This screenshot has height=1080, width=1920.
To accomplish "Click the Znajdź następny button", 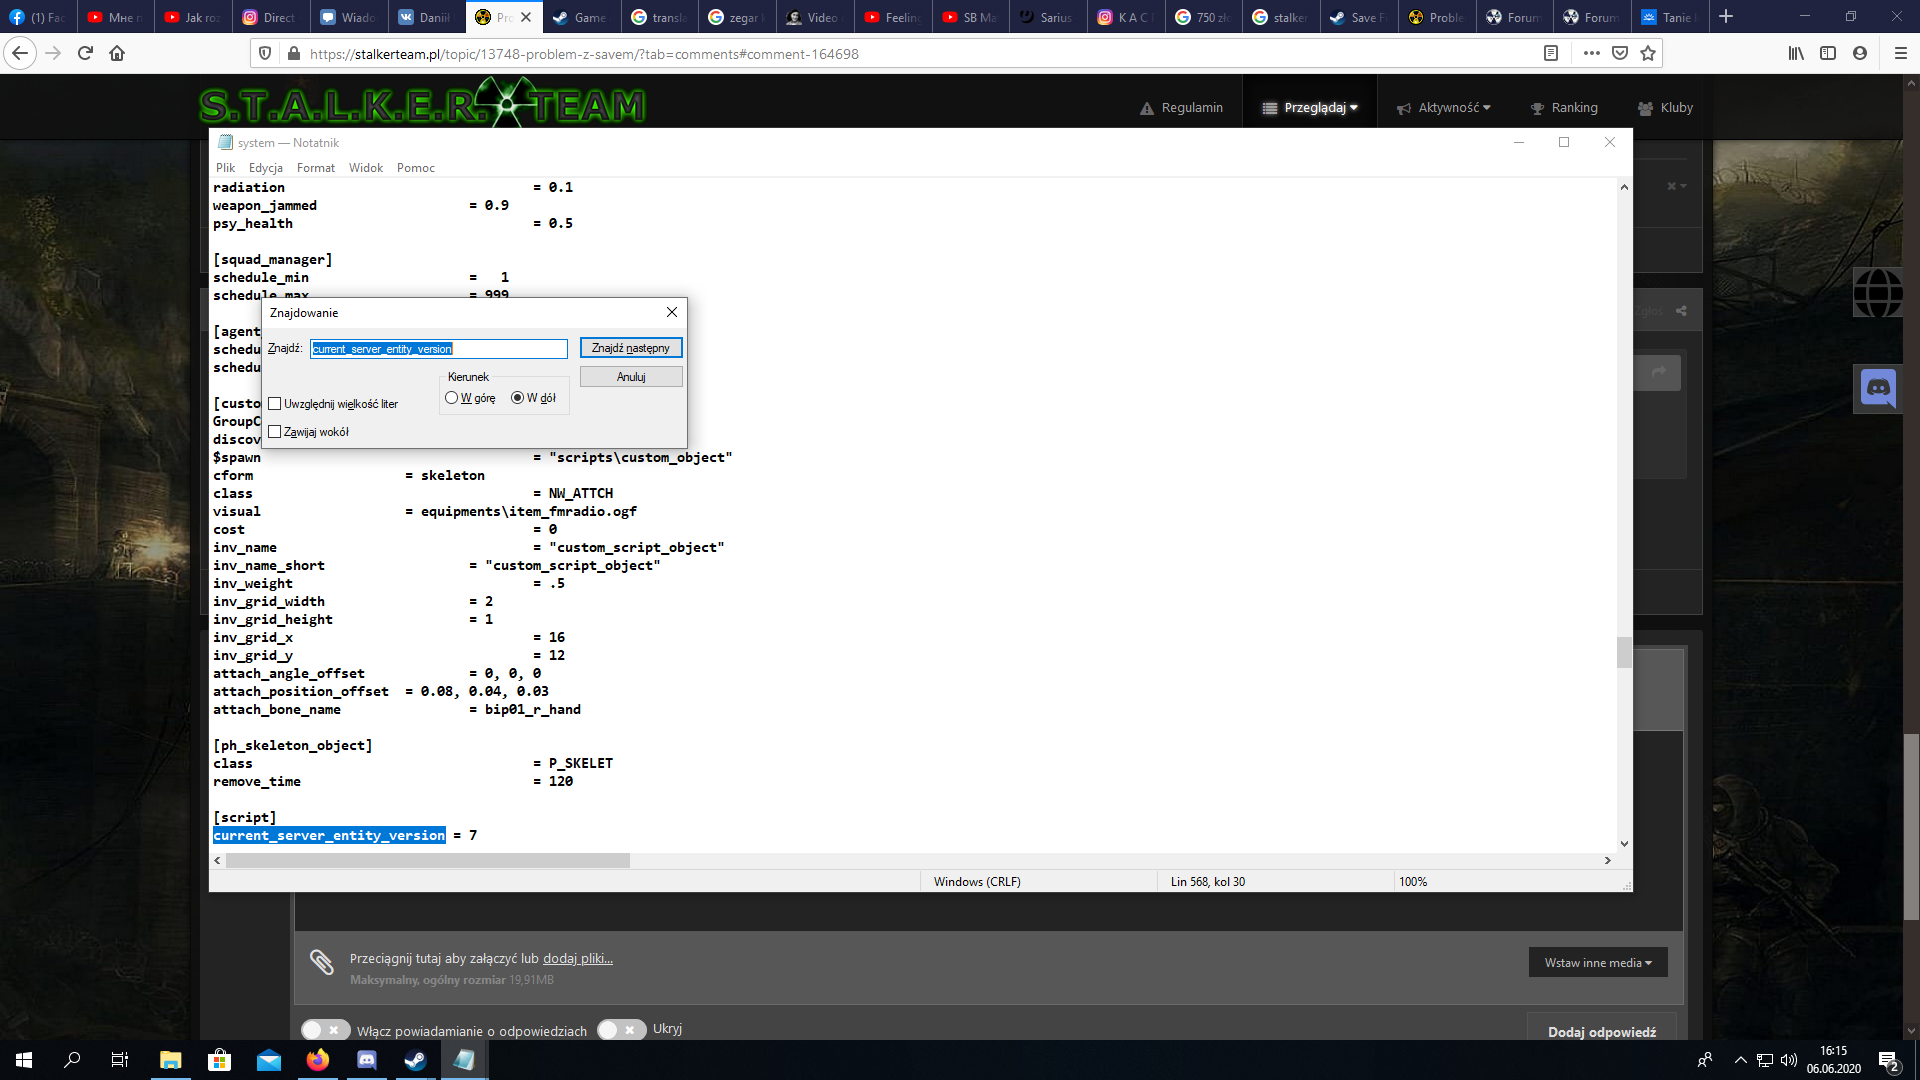I will (x=630, y=348).
